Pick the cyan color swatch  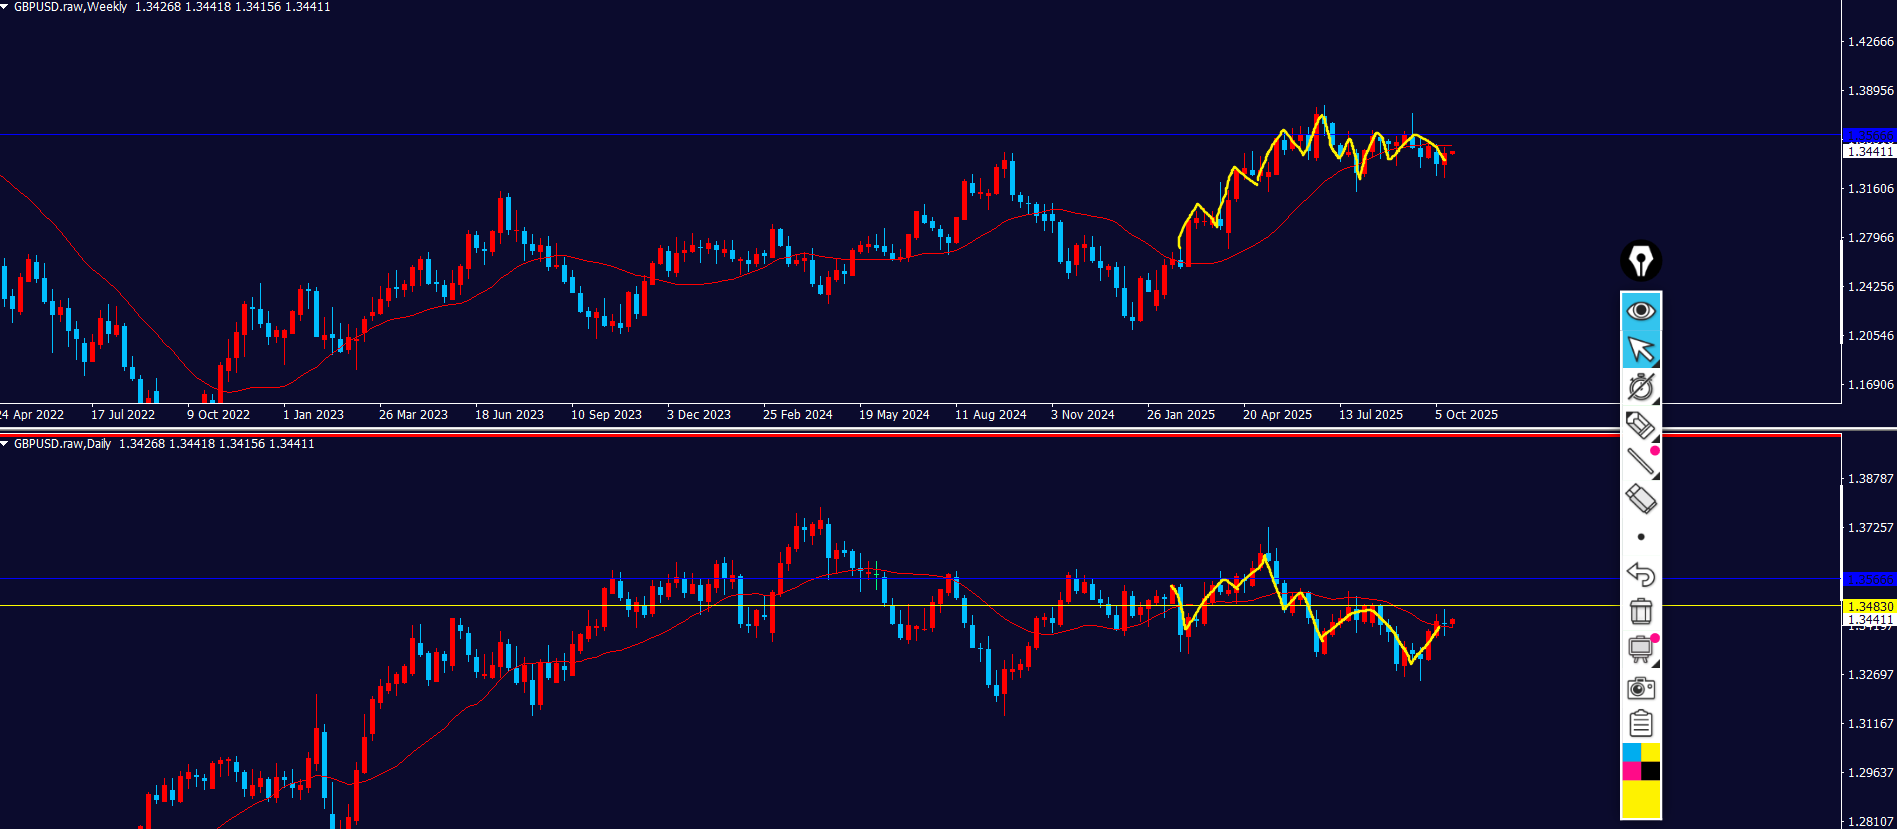point(1631,752)
